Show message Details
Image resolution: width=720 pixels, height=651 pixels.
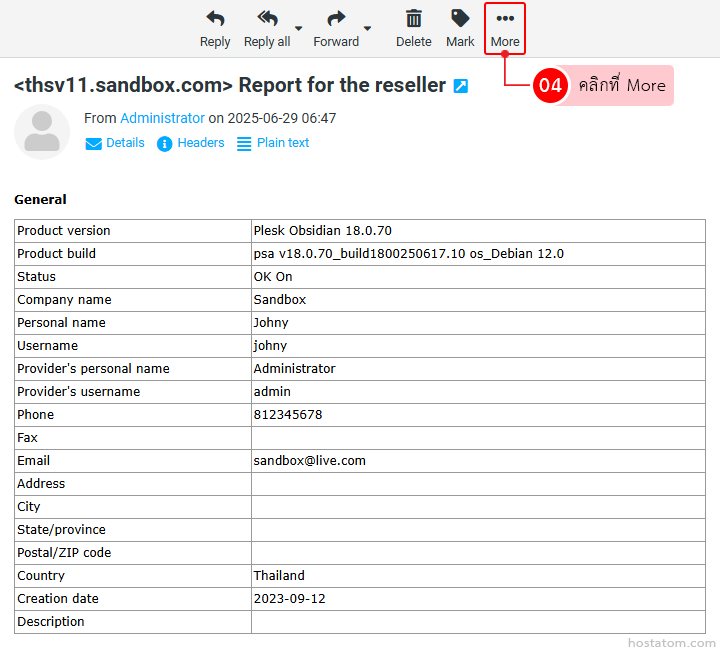coord(125,143)
